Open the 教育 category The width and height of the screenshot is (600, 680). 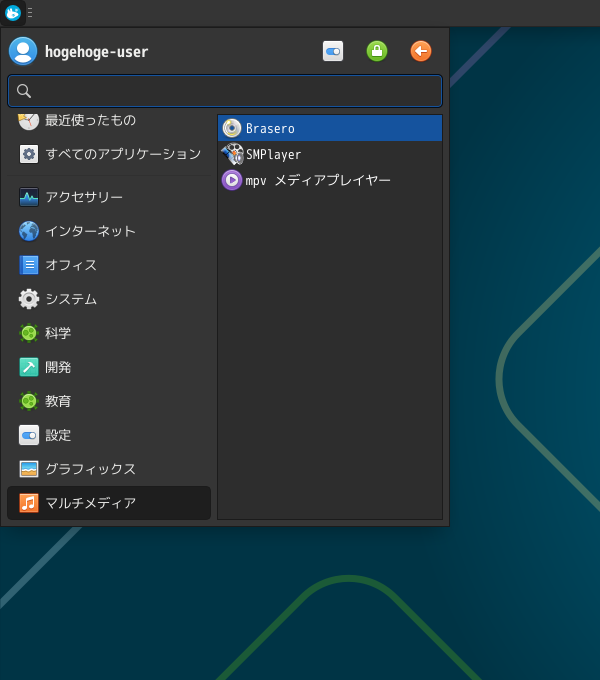click(x=109, y=401)
